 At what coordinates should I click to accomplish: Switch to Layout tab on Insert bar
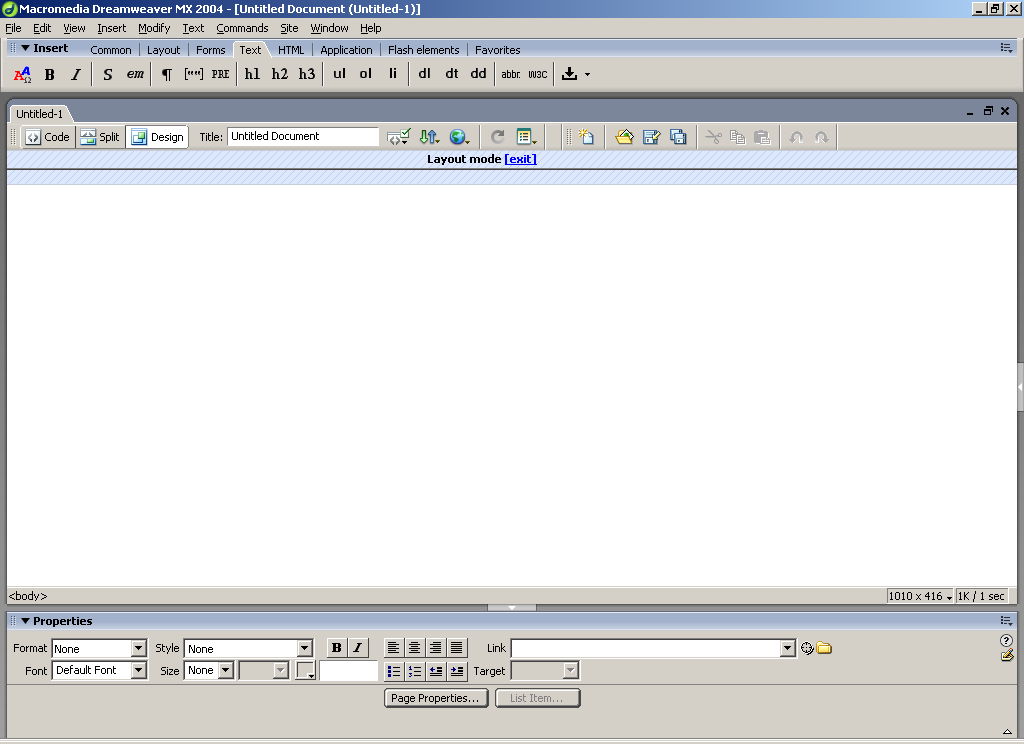coord(163,50)
